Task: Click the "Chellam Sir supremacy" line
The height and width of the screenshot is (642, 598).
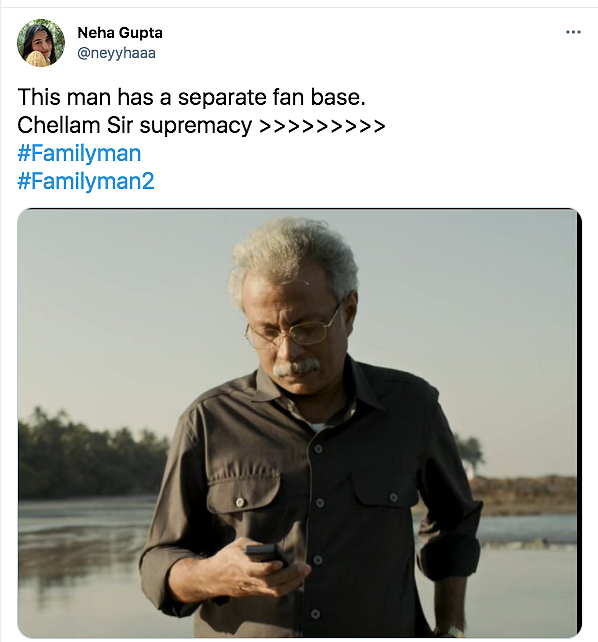Action: 135,125
